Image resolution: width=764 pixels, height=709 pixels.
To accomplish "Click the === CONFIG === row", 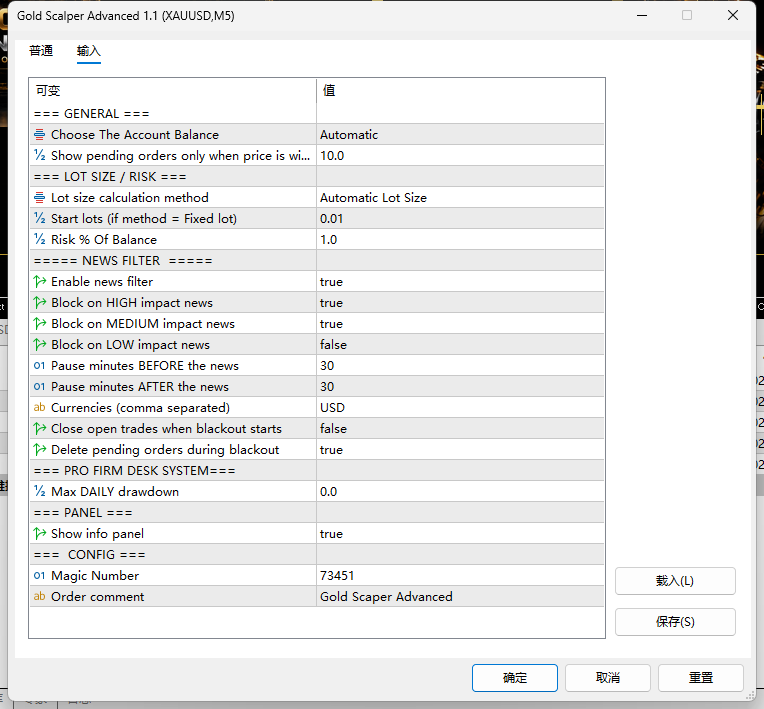I will click(317, 555).
